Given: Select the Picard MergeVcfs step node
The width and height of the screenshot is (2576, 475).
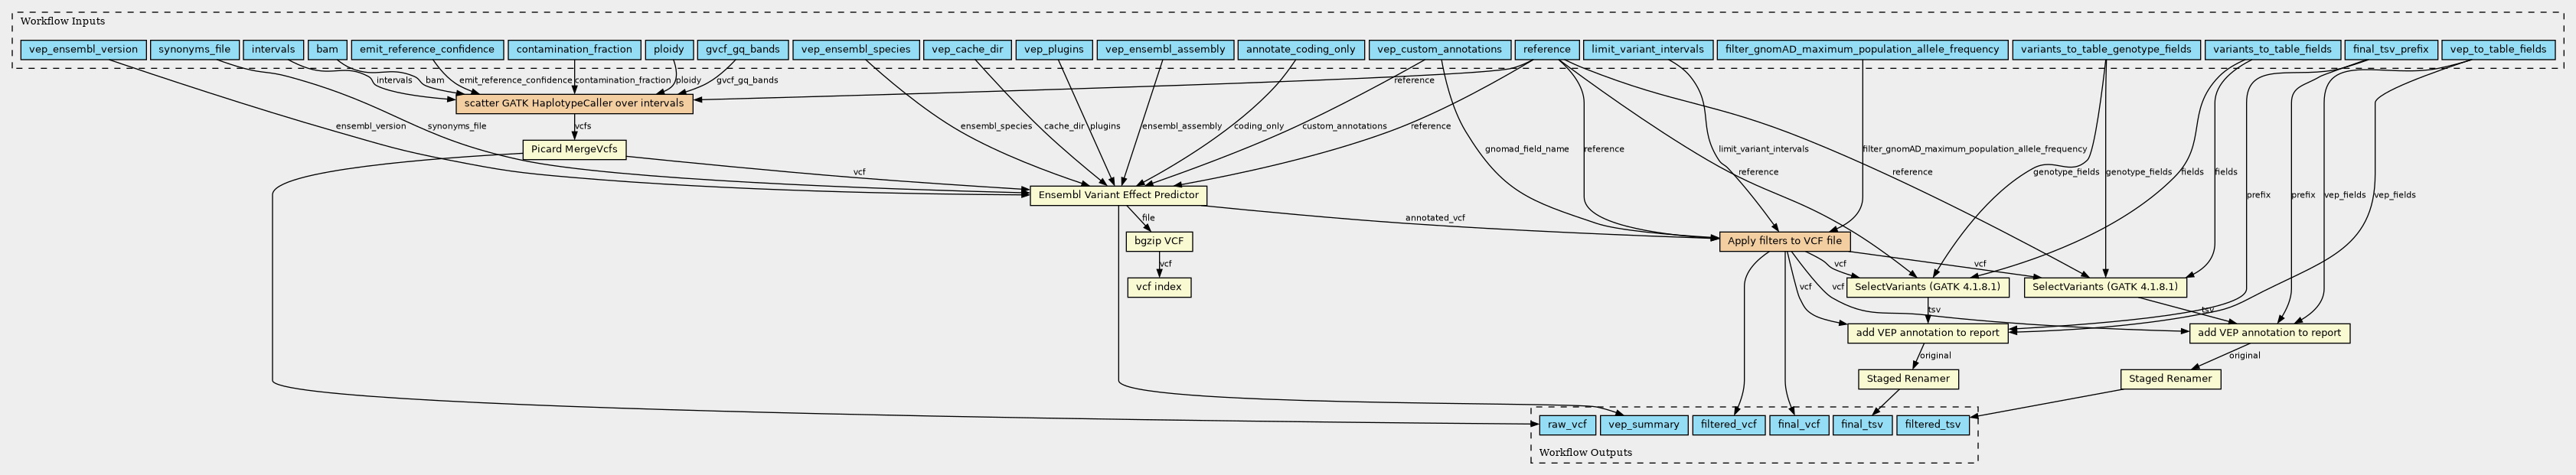Looking at the screenshot, I should click(x=574, y=150).
